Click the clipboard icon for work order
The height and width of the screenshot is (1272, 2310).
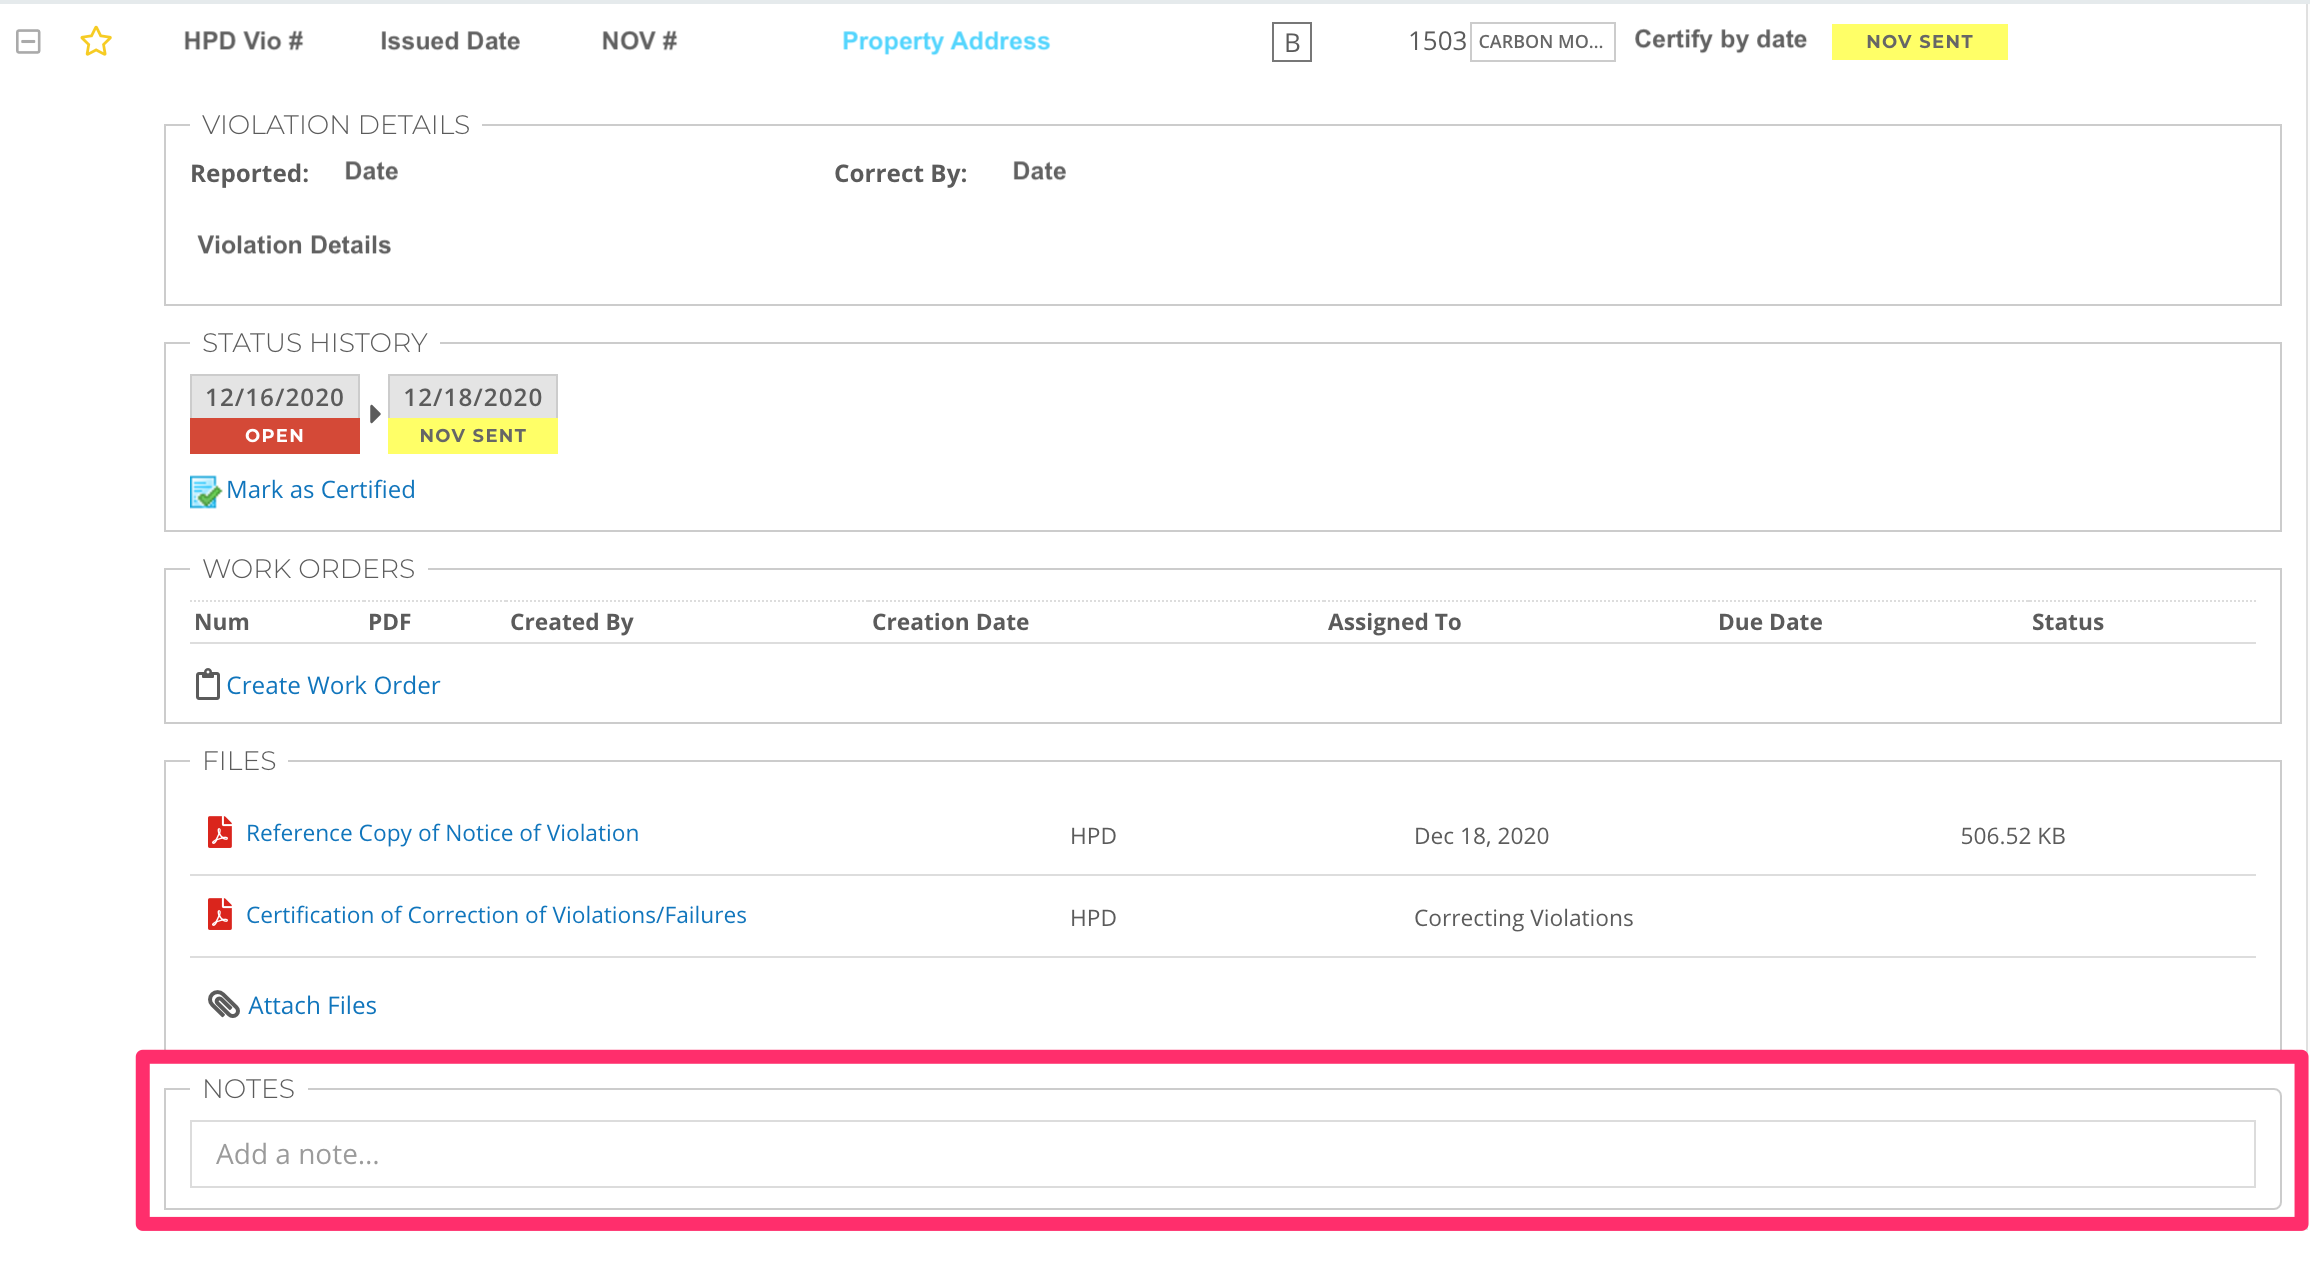point(207,685)
